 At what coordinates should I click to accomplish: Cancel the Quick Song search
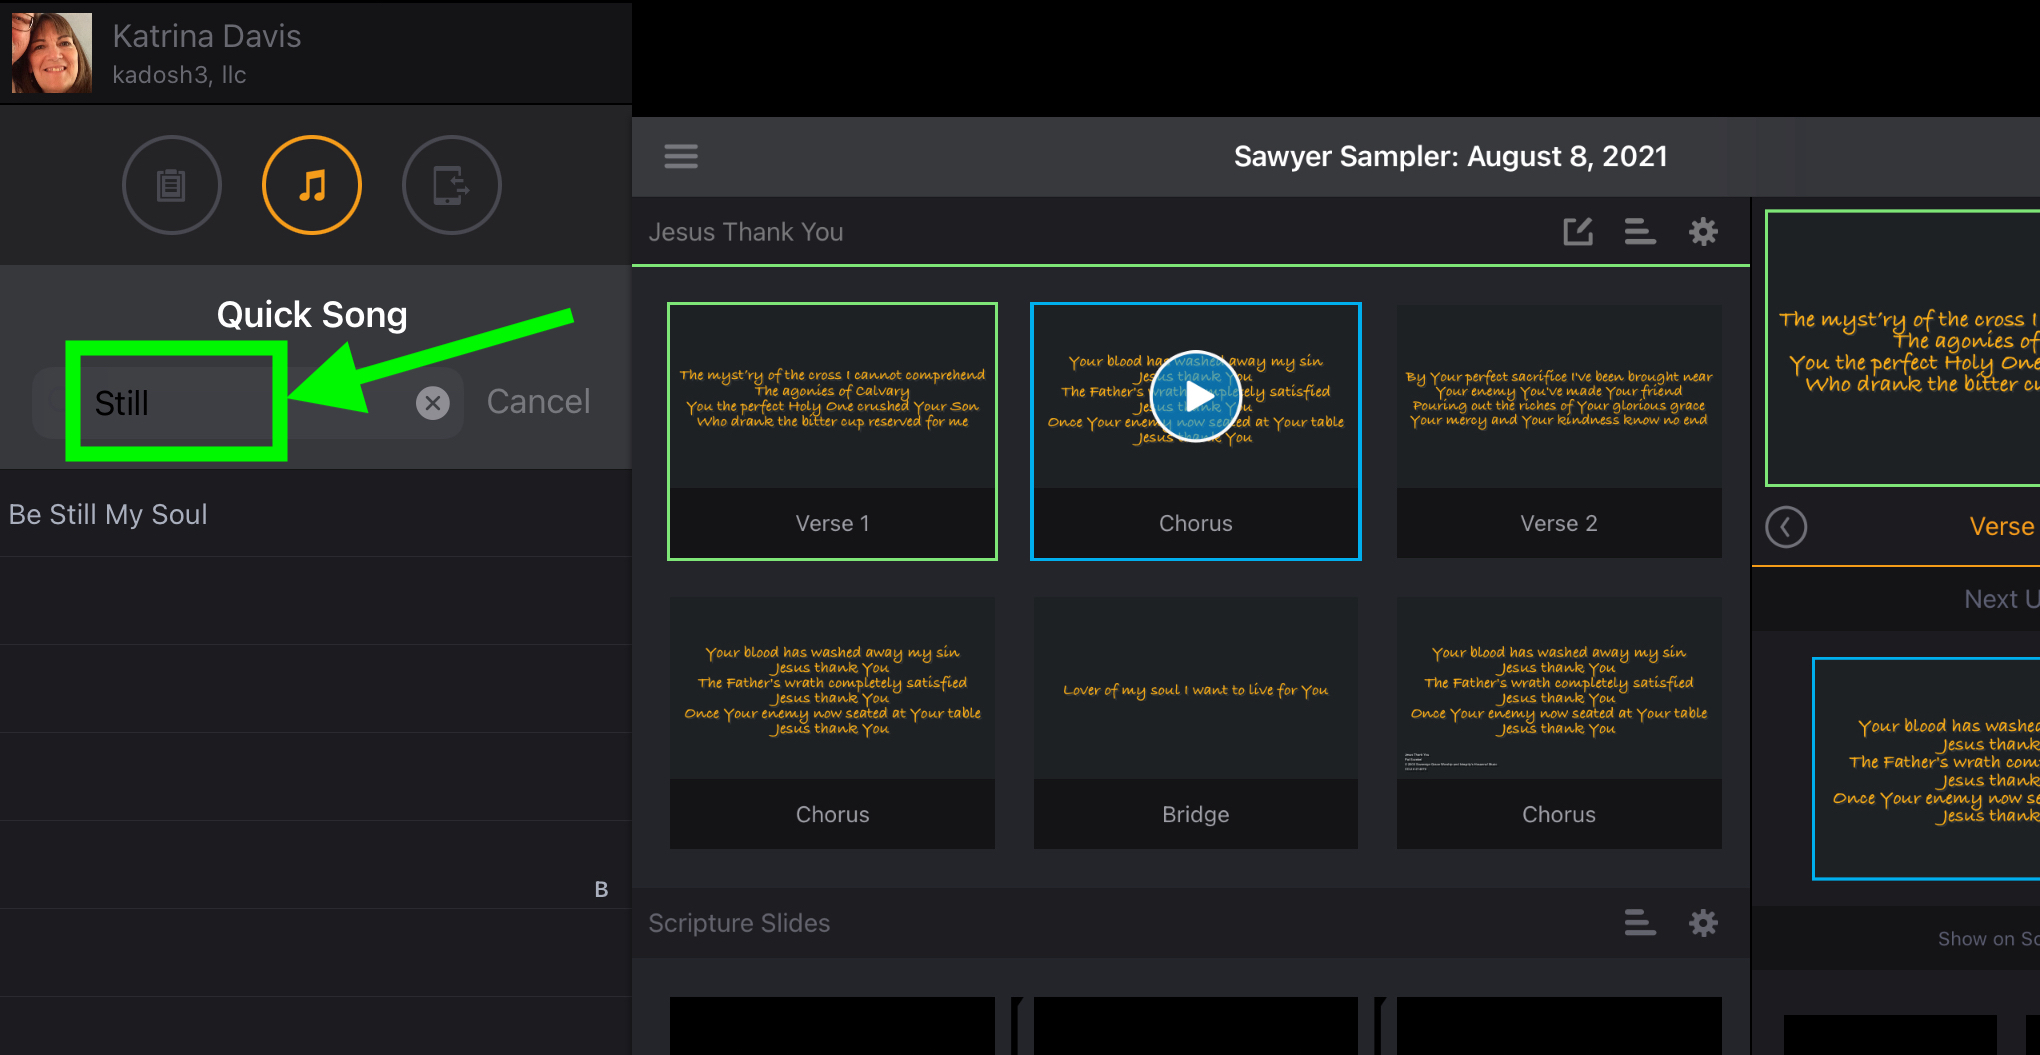click(538, 402)
